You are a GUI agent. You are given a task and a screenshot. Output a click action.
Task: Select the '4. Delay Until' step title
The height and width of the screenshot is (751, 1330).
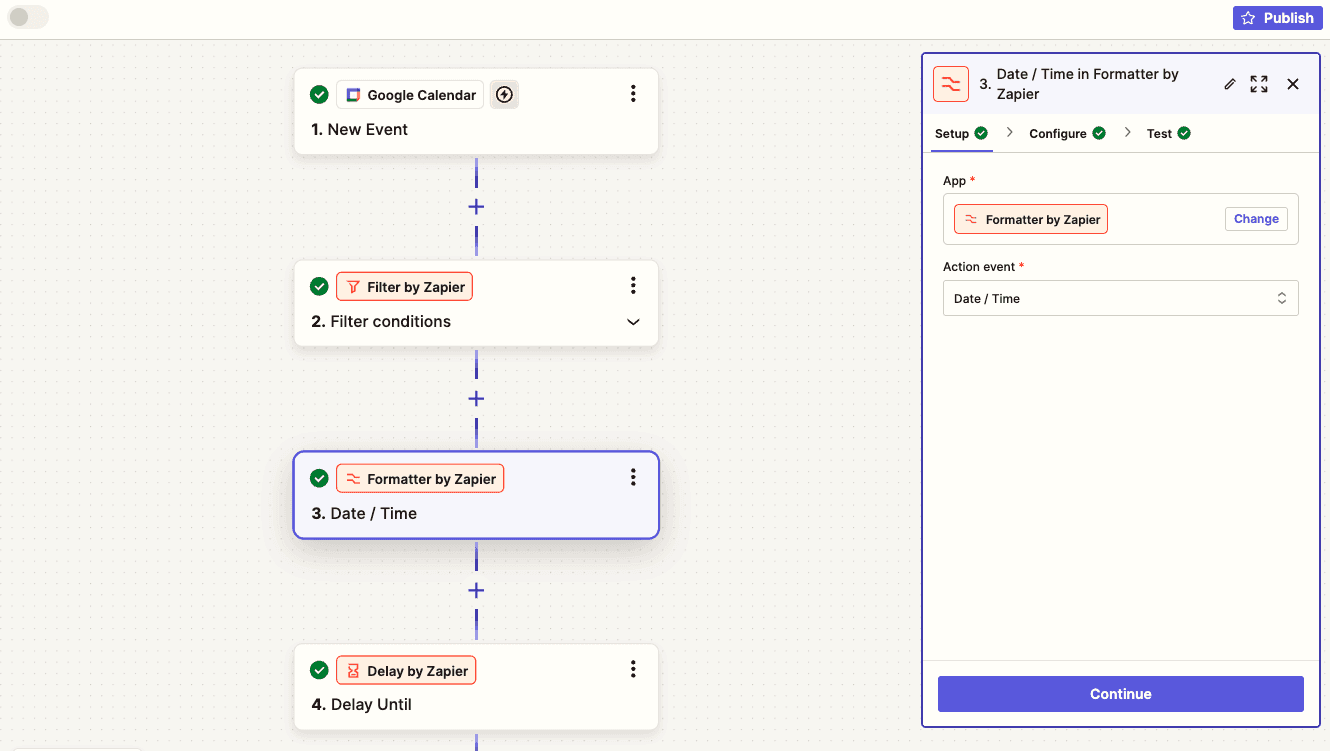coord(361,705)
